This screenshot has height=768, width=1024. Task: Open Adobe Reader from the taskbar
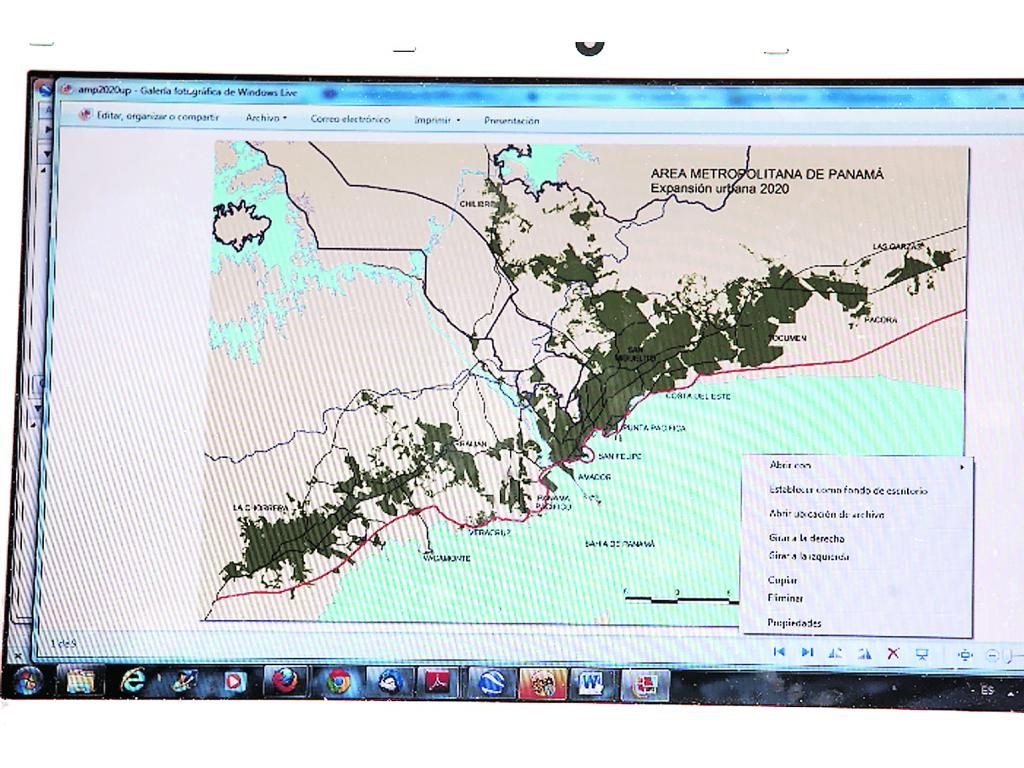tap(440, 684)
